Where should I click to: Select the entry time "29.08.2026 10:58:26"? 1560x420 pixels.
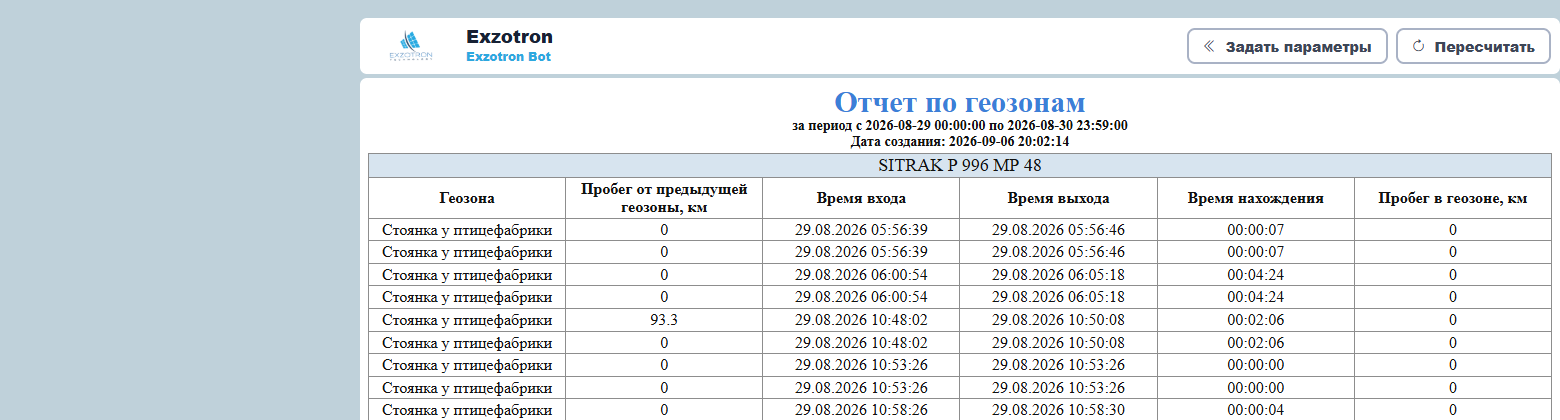pyautogui.click(x=861, y=410)
